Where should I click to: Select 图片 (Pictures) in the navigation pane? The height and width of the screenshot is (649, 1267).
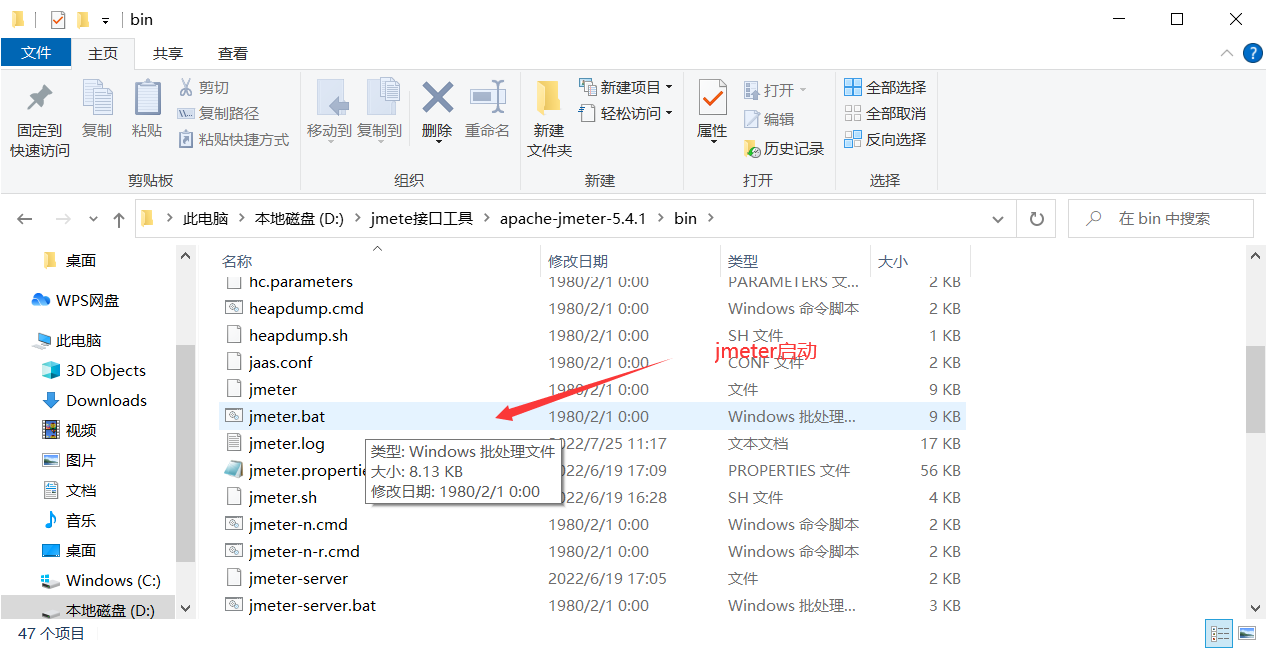[x=69, y=460]
